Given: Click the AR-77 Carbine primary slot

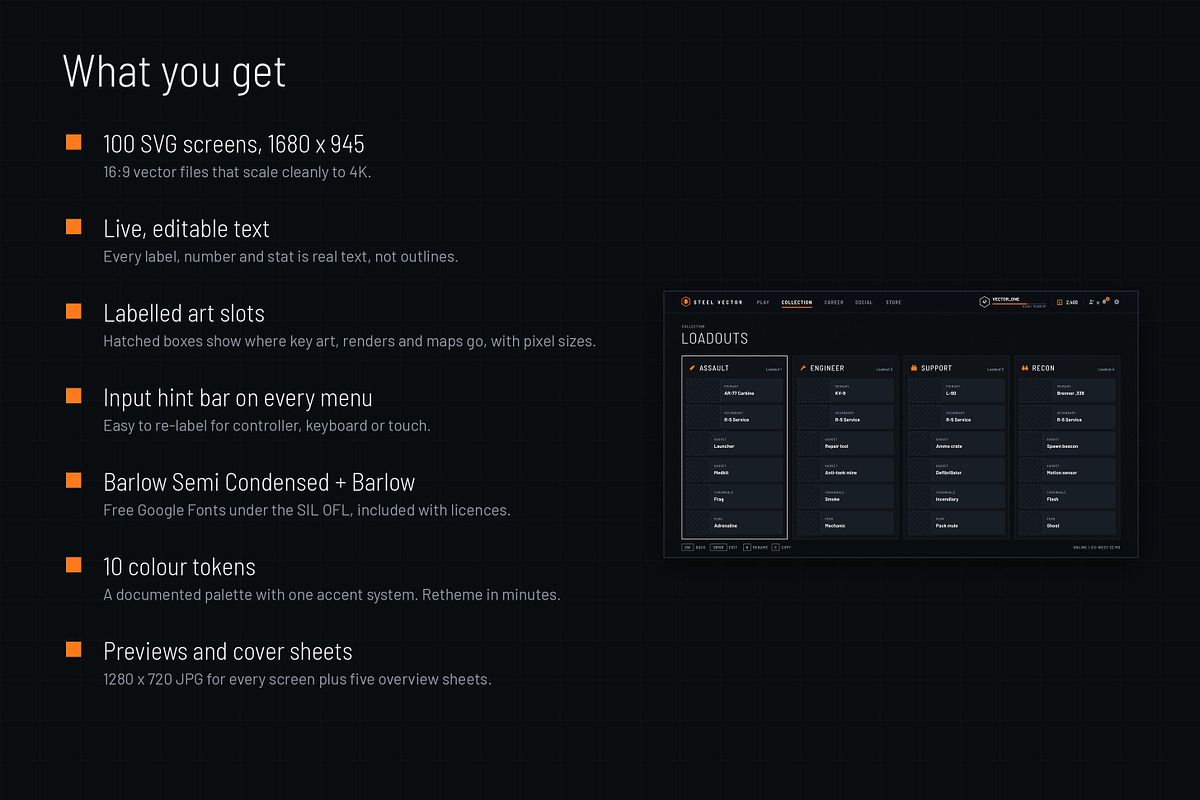Looking at the screenshot, I should 735,390.
